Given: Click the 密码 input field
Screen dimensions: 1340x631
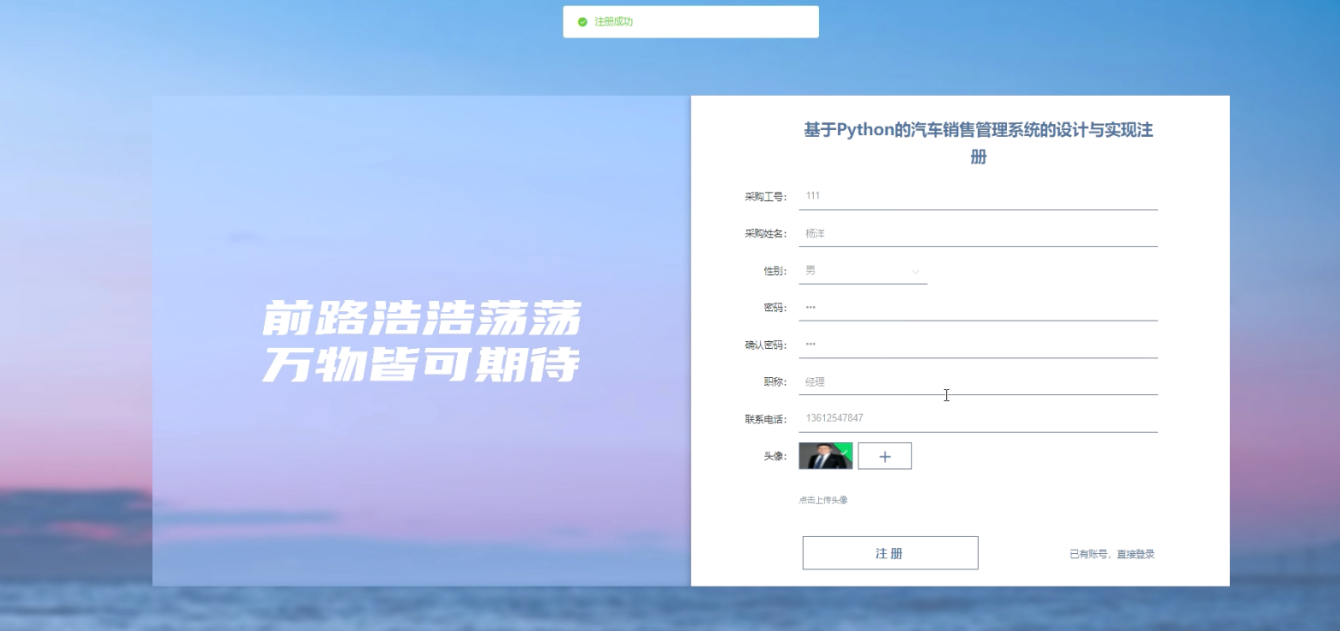Looking at the screenshot, I should (978, 307).
